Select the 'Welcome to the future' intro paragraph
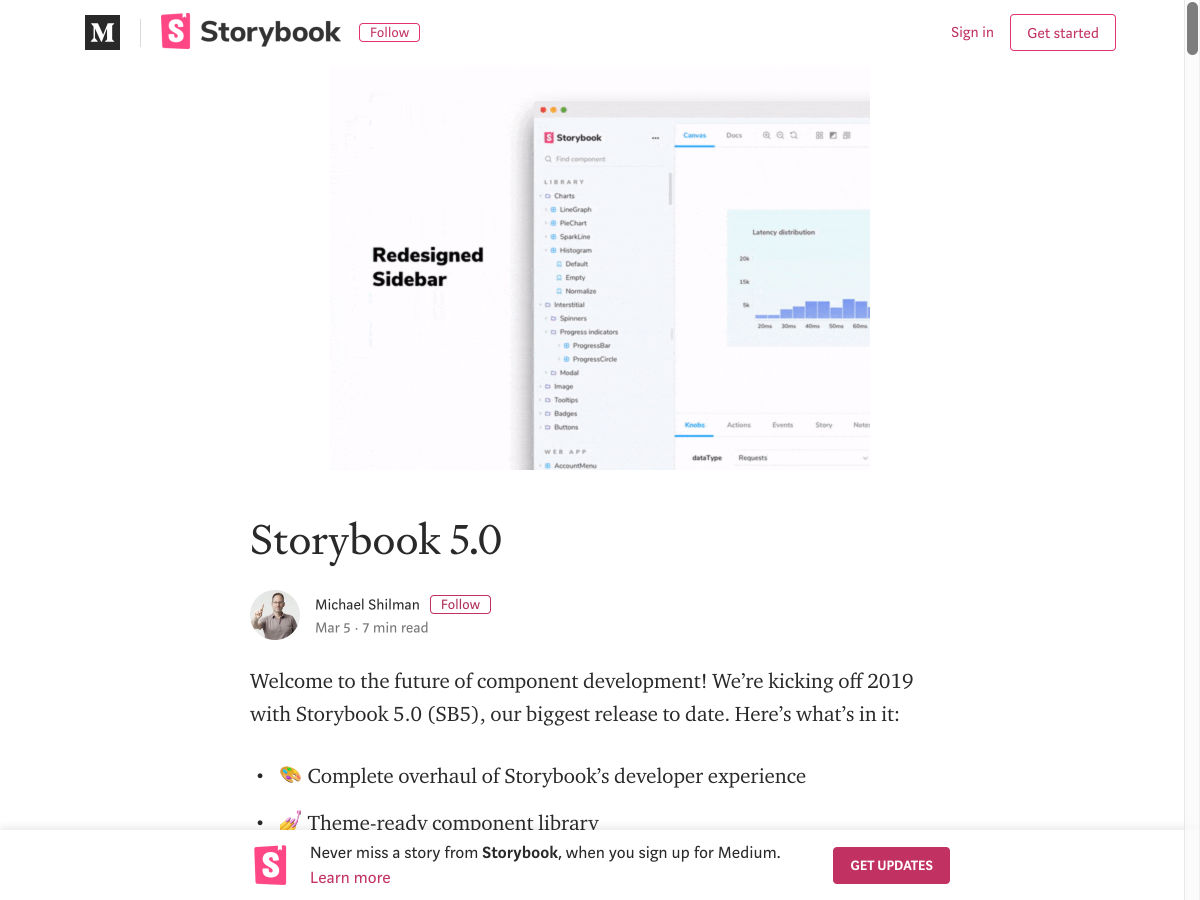1200x900 pixels. click(x=582, y=697)
